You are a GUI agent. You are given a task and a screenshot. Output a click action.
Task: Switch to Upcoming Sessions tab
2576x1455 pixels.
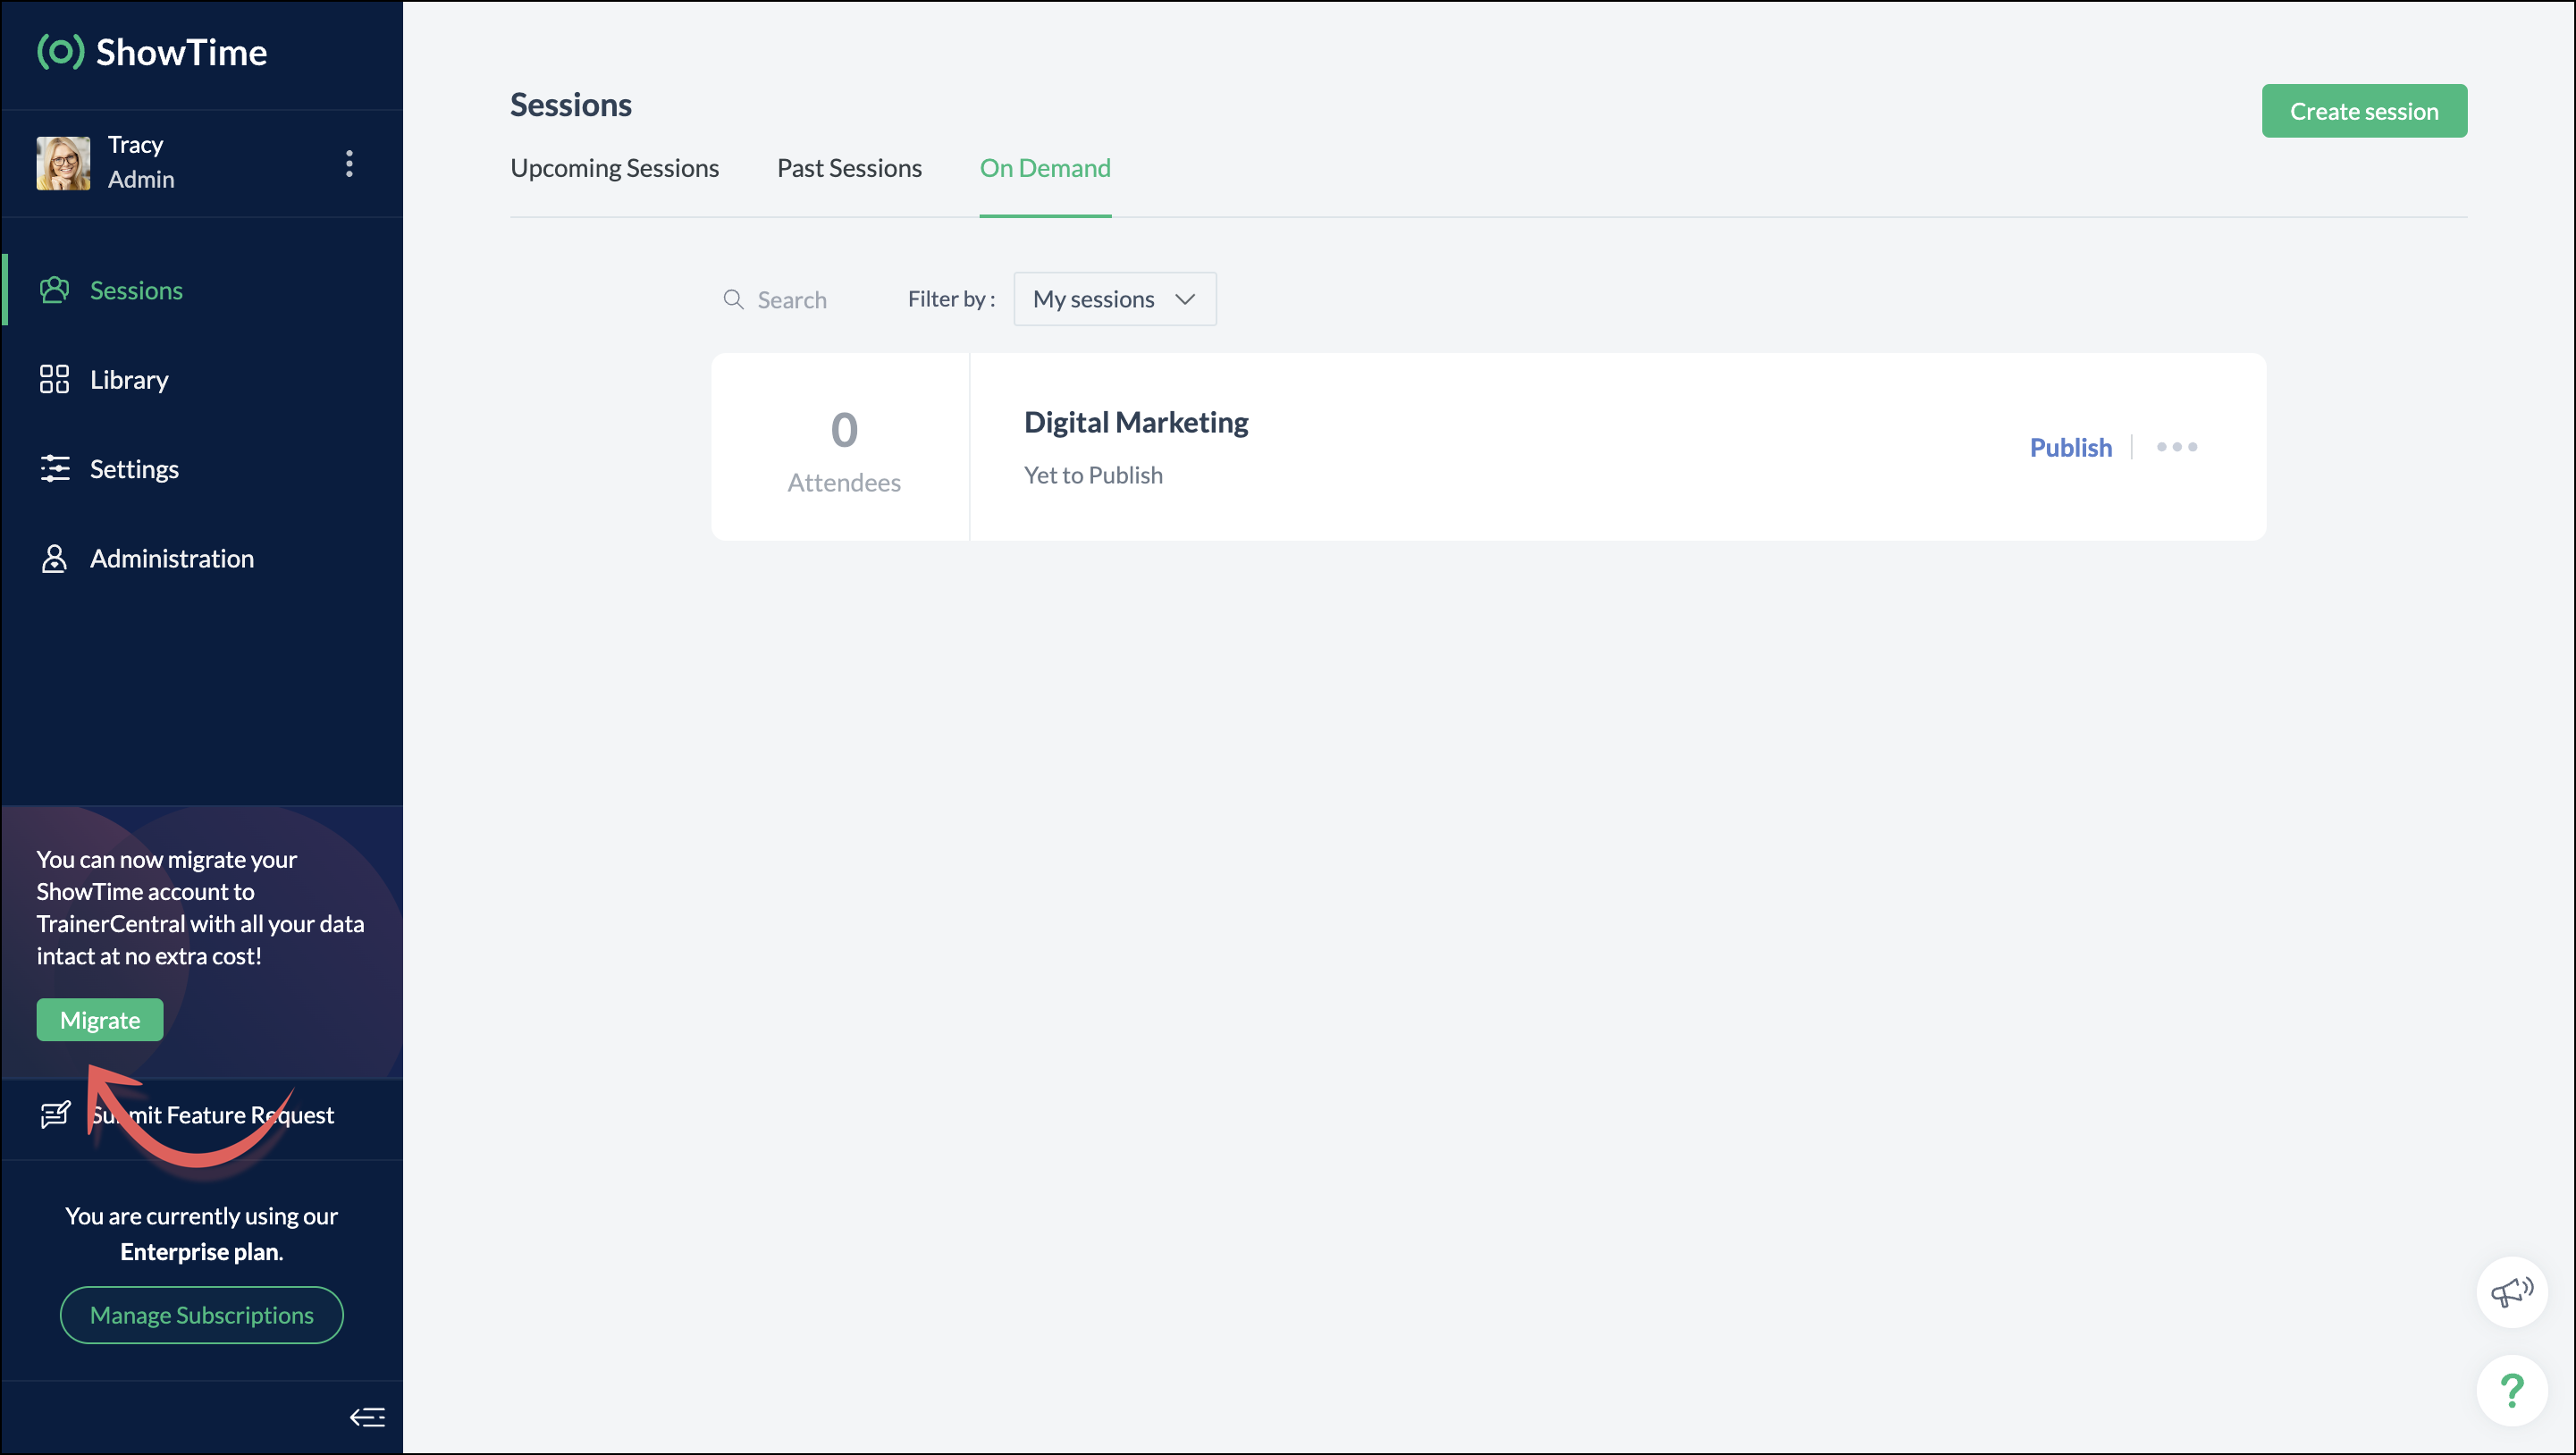coord(614,168)
